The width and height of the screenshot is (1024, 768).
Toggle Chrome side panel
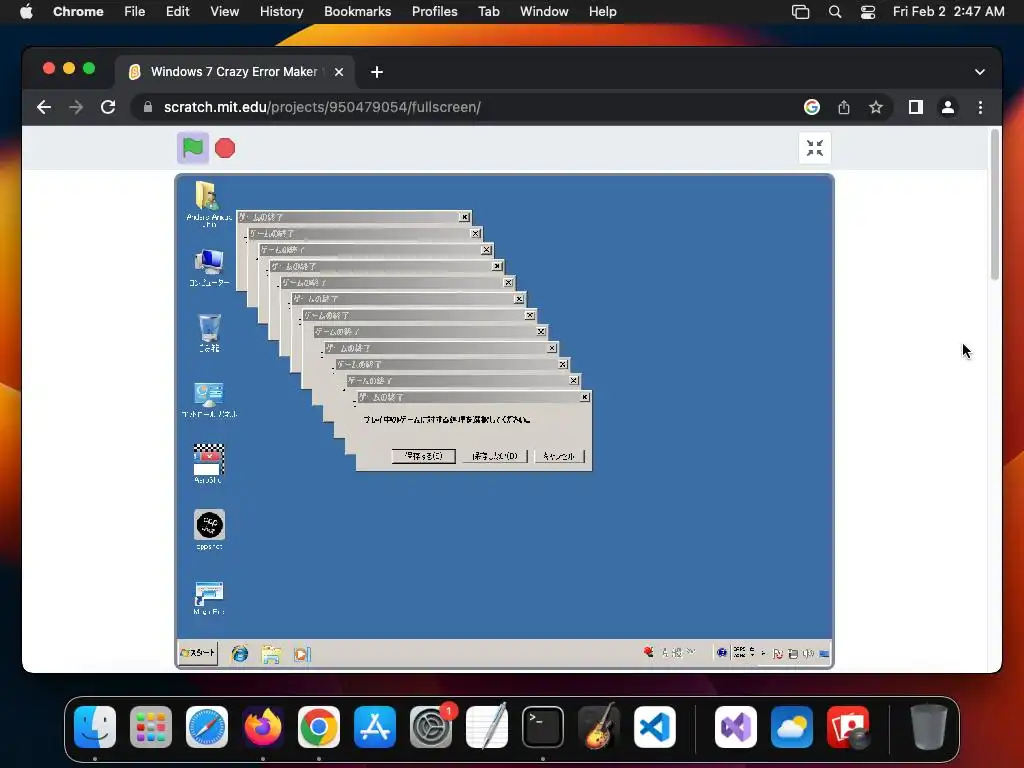click(916, 107)
